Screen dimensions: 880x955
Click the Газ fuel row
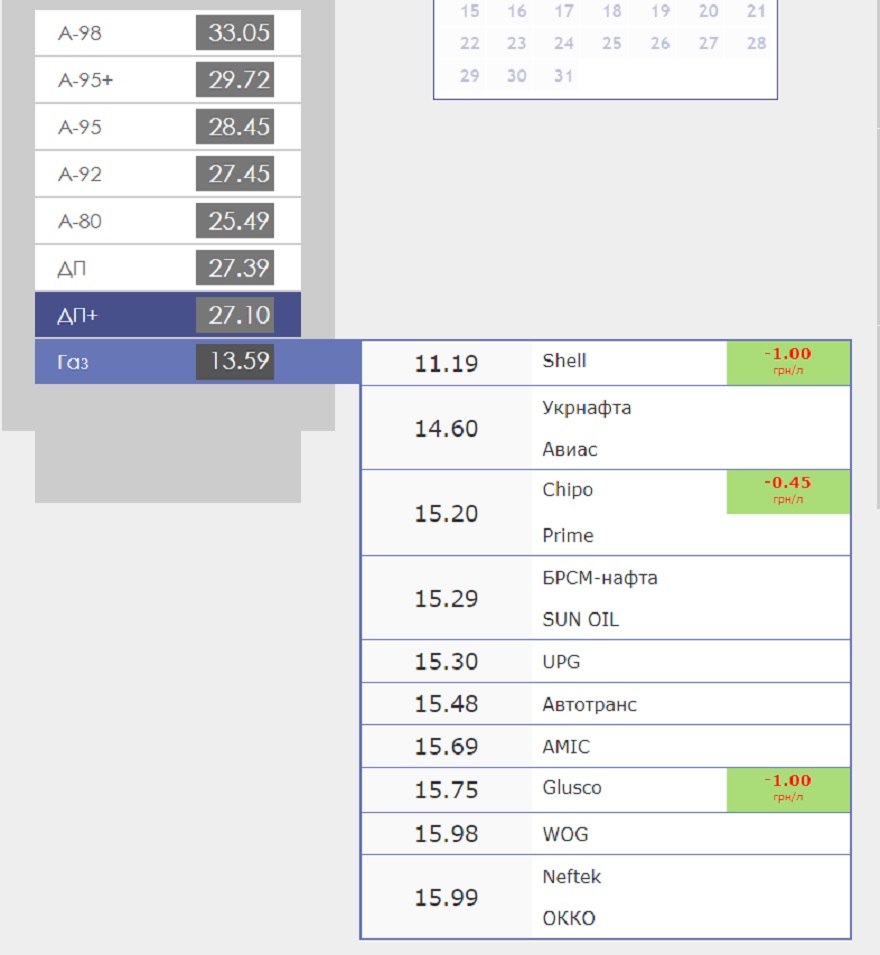click(x=198, y=362)
